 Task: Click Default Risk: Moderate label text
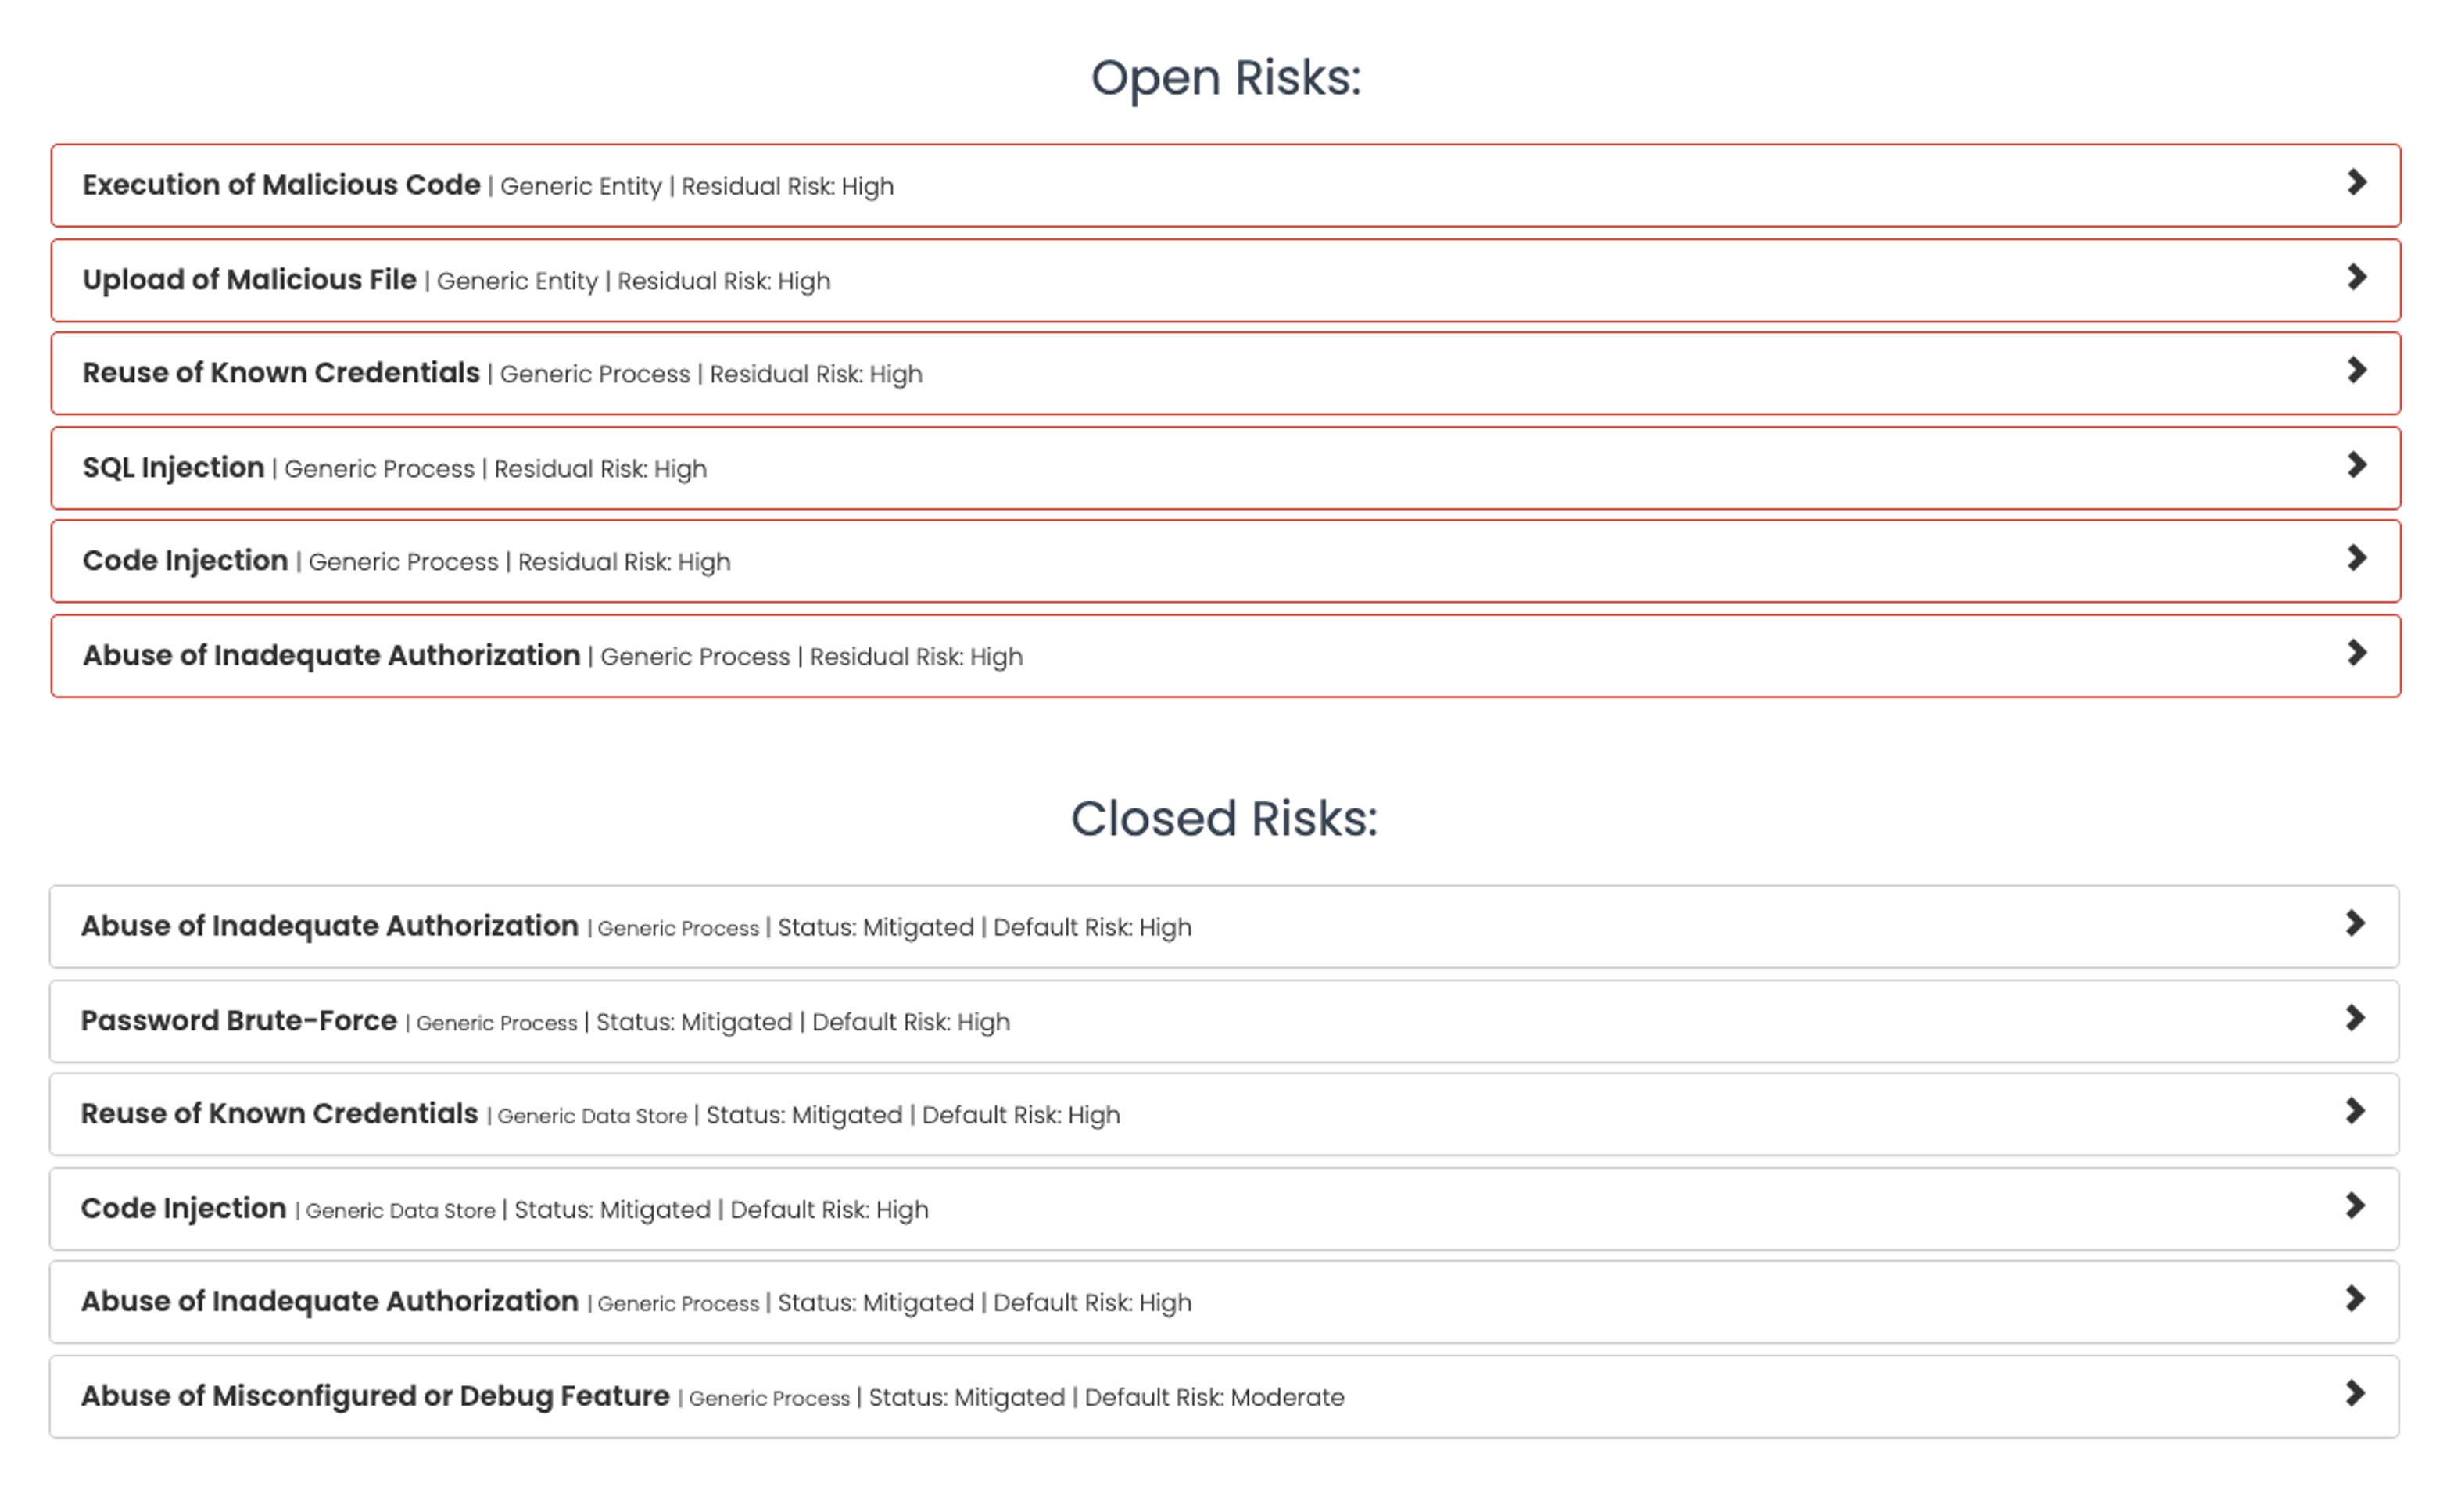[x=1214, y=1398]
